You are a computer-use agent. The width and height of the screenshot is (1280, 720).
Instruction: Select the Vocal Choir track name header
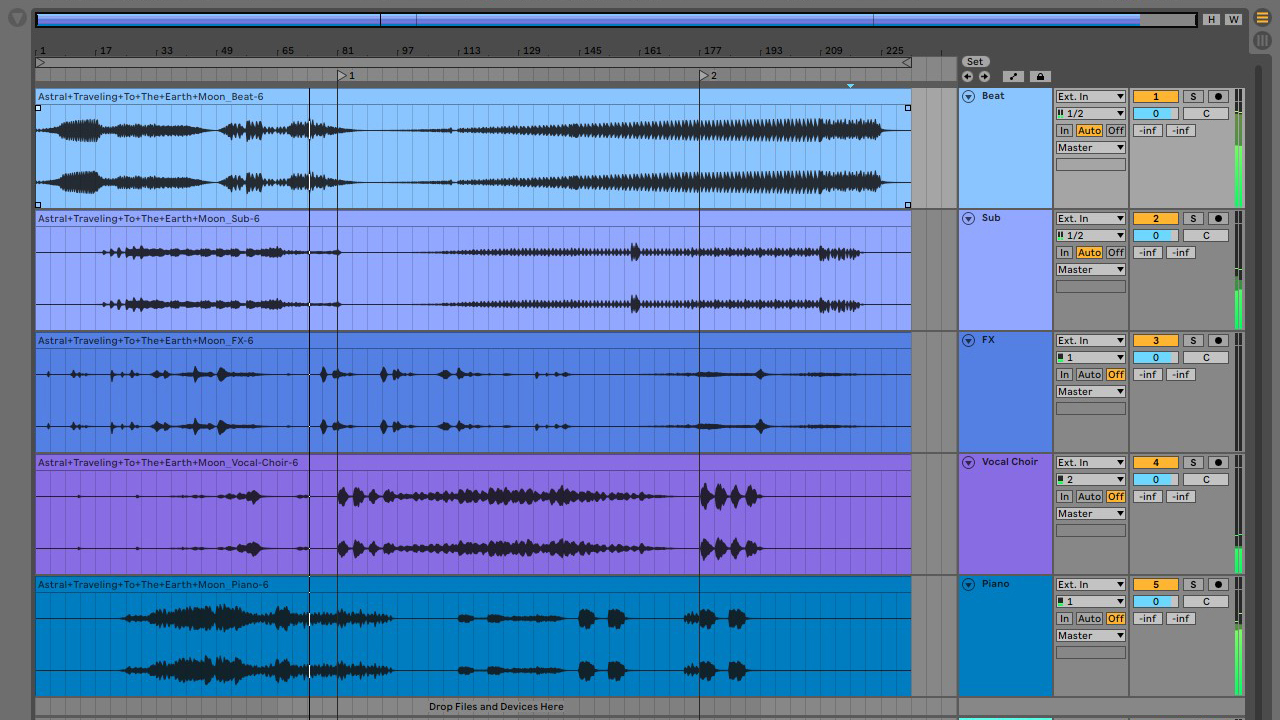[x=1010, y=462]
